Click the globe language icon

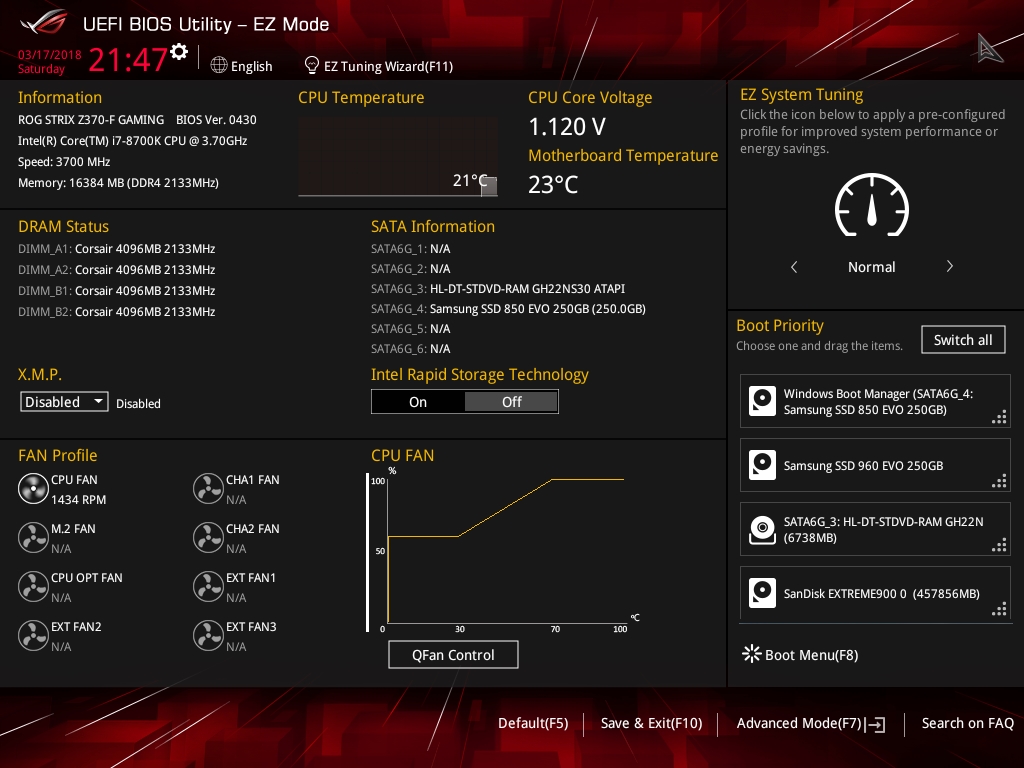pos(219,65)
